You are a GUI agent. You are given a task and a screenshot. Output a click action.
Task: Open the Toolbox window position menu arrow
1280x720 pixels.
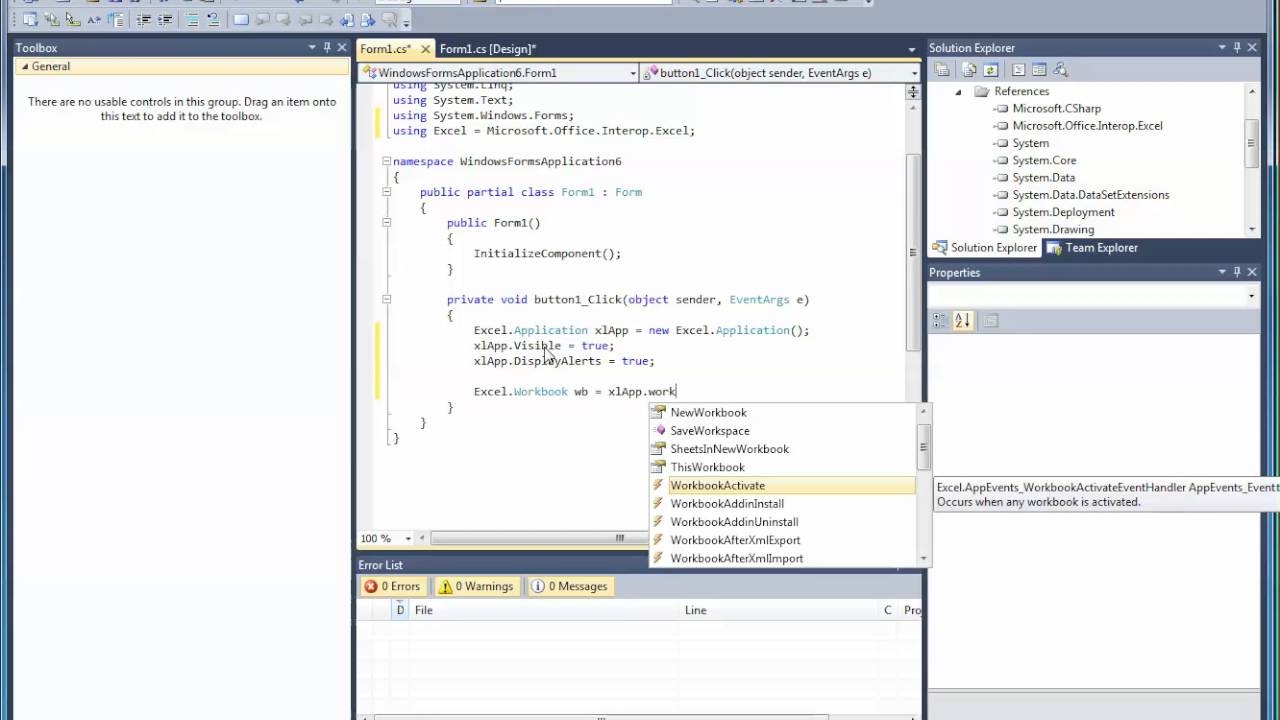[x=312, y=48]
